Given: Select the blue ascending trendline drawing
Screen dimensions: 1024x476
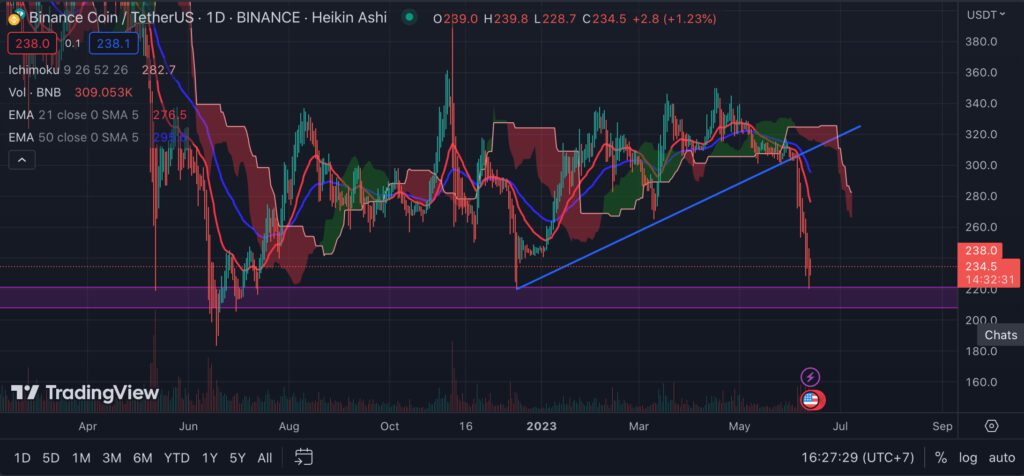Looking at the screenshot, I should [x=688, y=207].
